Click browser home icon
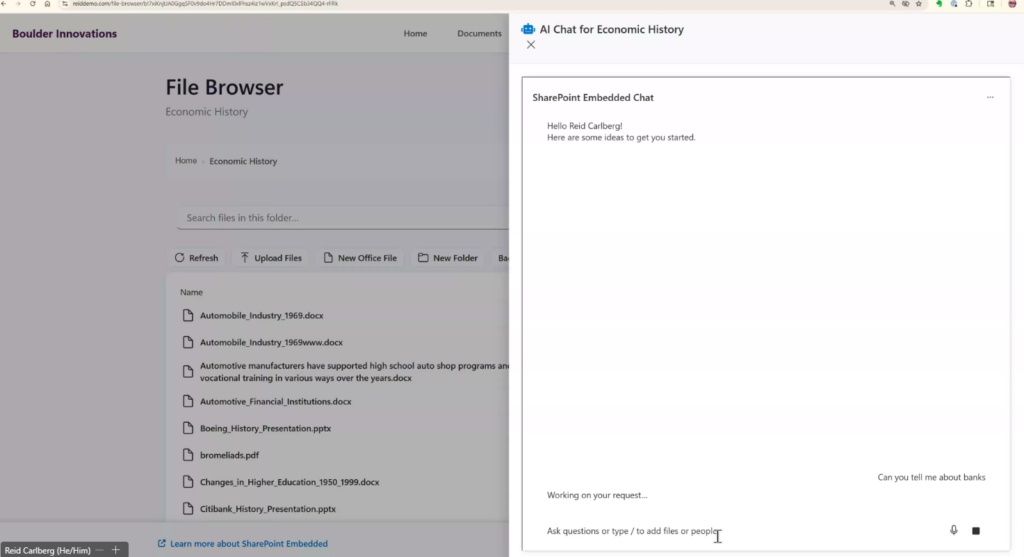 [47, 4]
